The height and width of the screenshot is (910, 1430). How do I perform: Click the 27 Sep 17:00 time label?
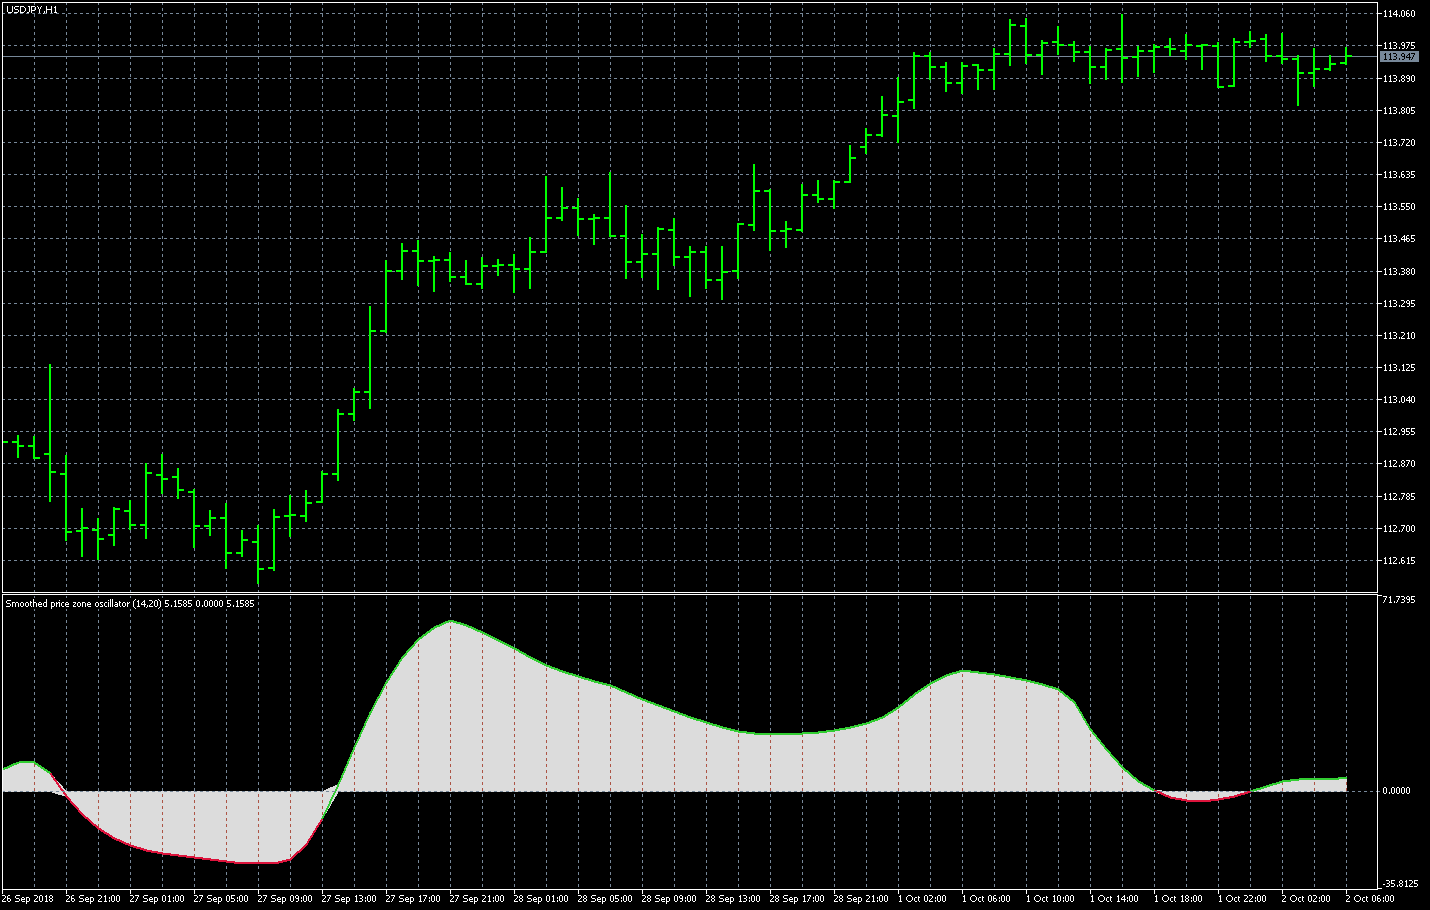point(413,899)
